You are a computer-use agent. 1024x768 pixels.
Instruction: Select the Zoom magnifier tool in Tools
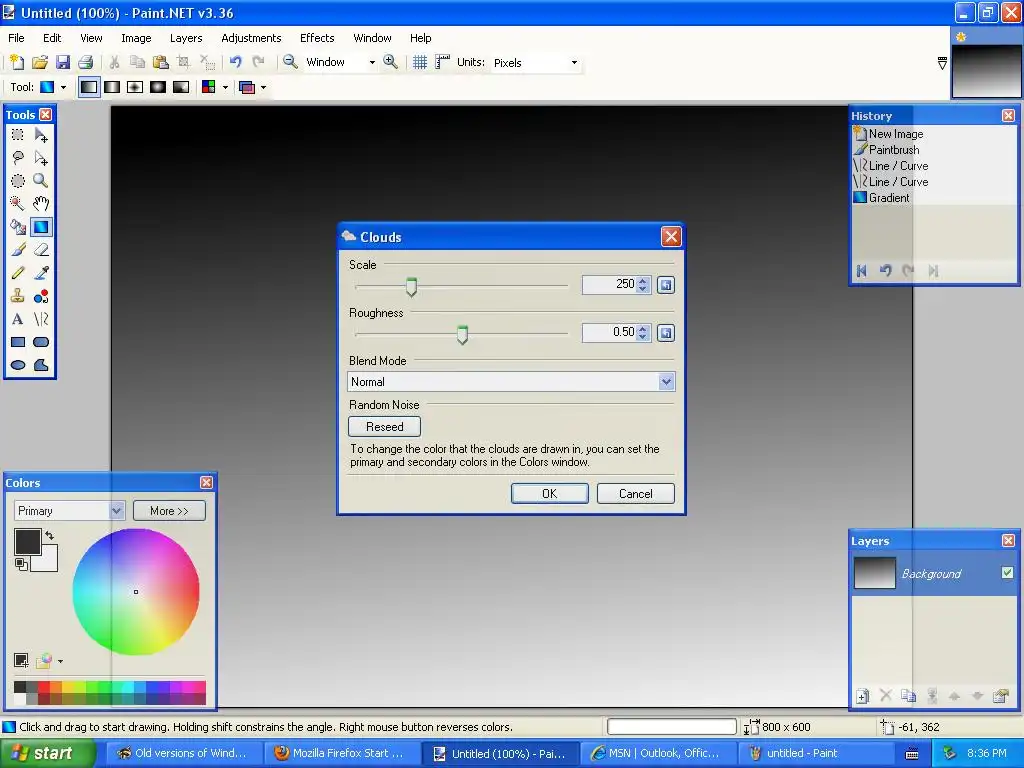tap(41, 181)
